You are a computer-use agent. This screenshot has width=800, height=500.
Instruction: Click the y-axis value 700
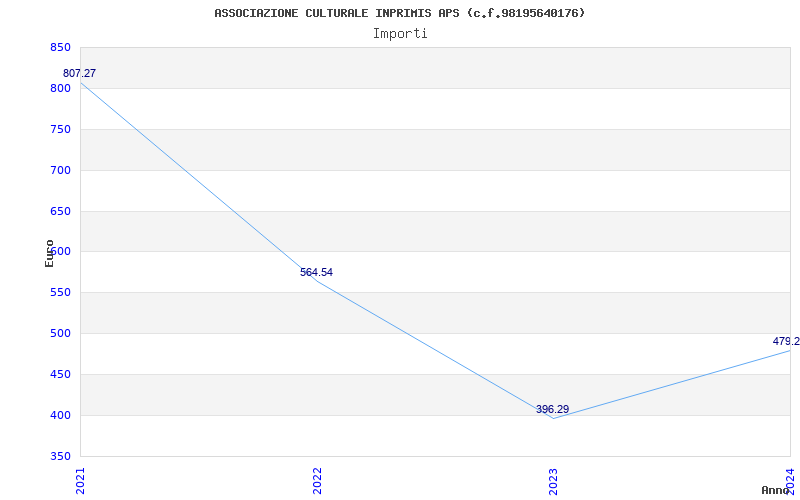tap(60, 170)
